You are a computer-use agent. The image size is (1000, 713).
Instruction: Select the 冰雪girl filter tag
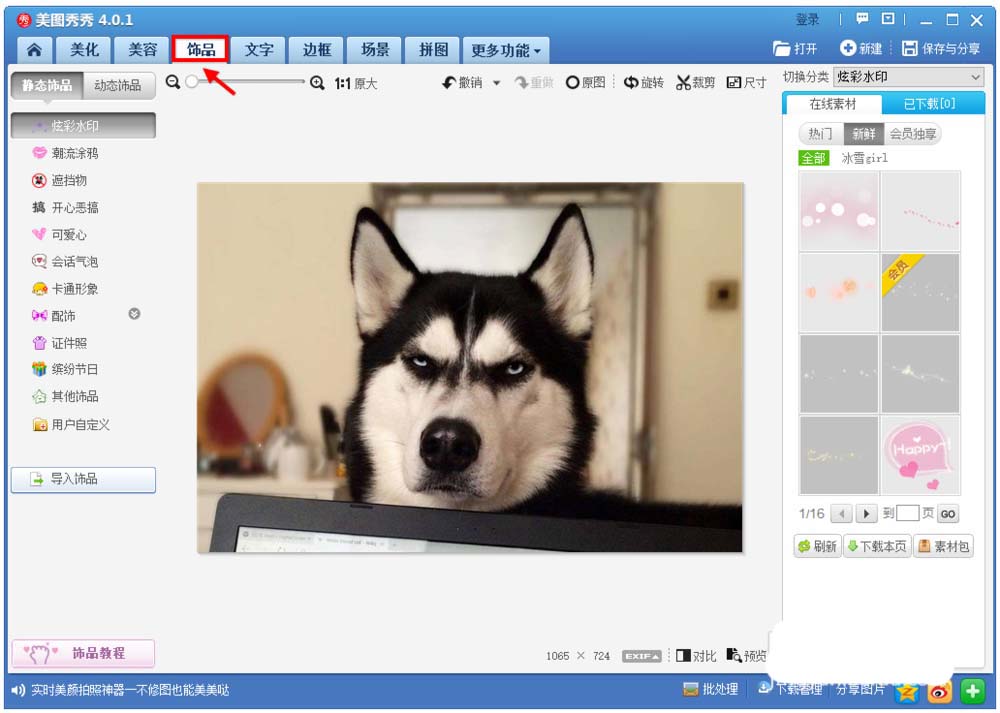865,158
